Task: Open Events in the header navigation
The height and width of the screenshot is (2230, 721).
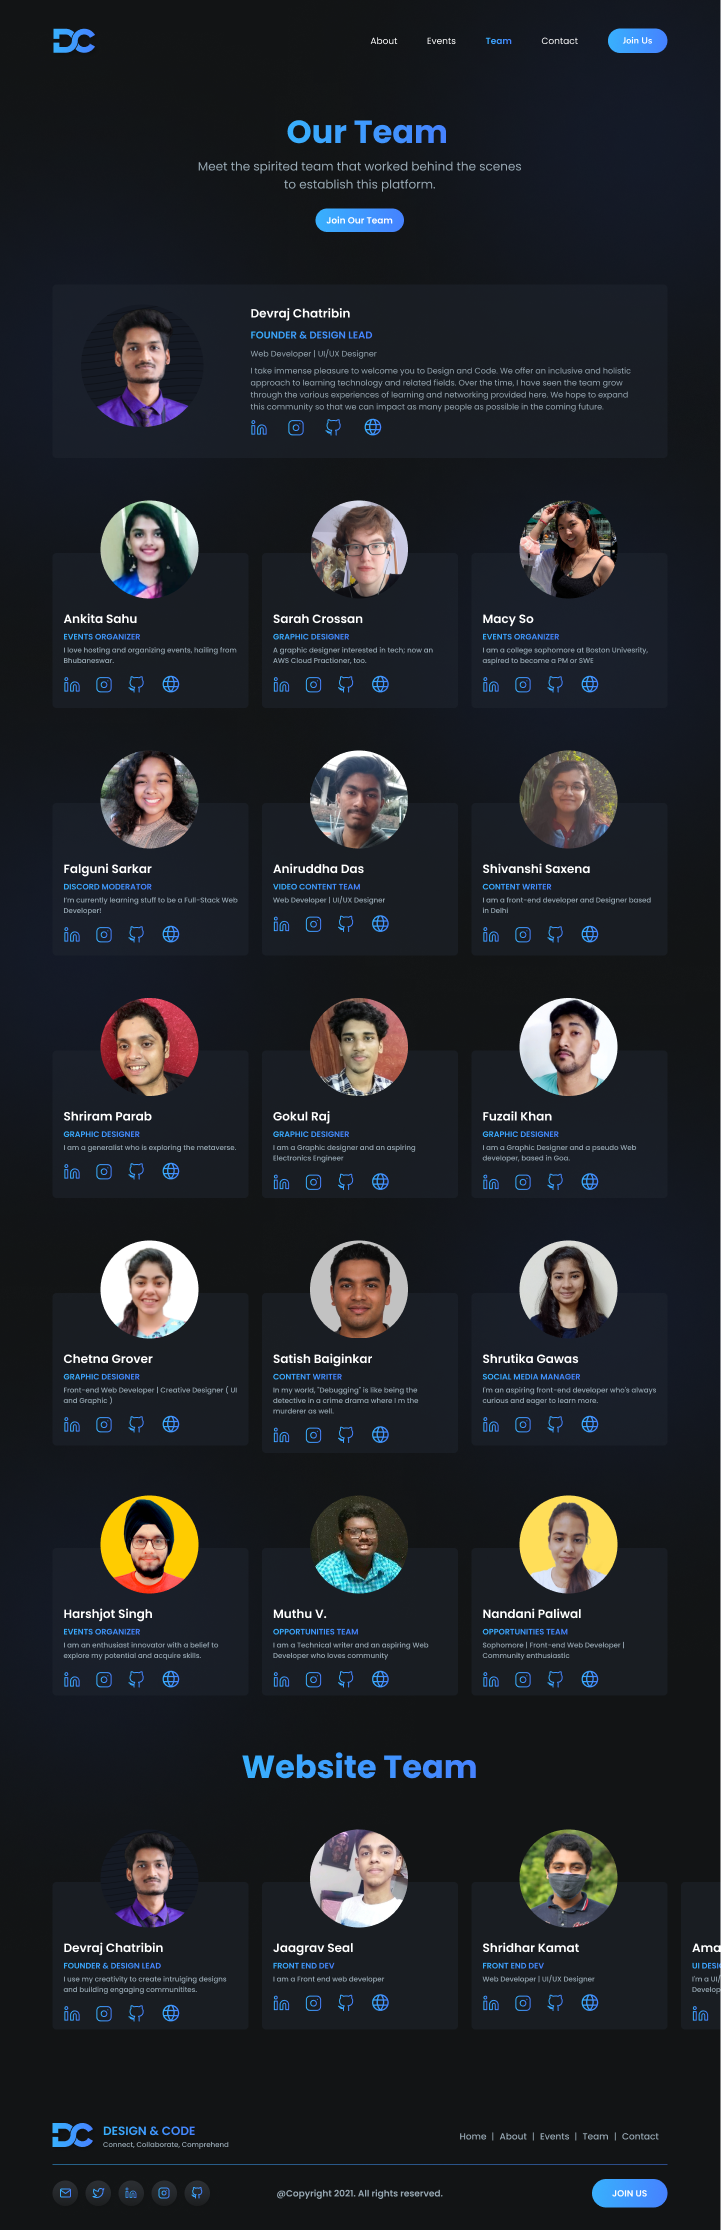Action: pyautogui.click(x=441, y=41)
